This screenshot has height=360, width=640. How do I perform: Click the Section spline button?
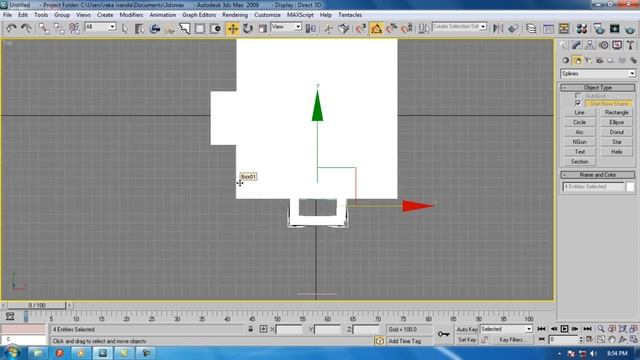(x=579, y=162)
